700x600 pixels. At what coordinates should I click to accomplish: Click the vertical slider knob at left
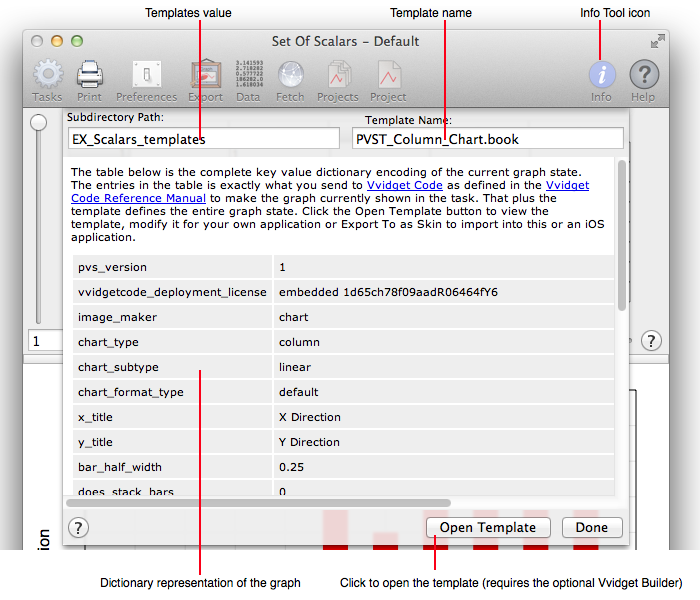[x=38, y=122]
